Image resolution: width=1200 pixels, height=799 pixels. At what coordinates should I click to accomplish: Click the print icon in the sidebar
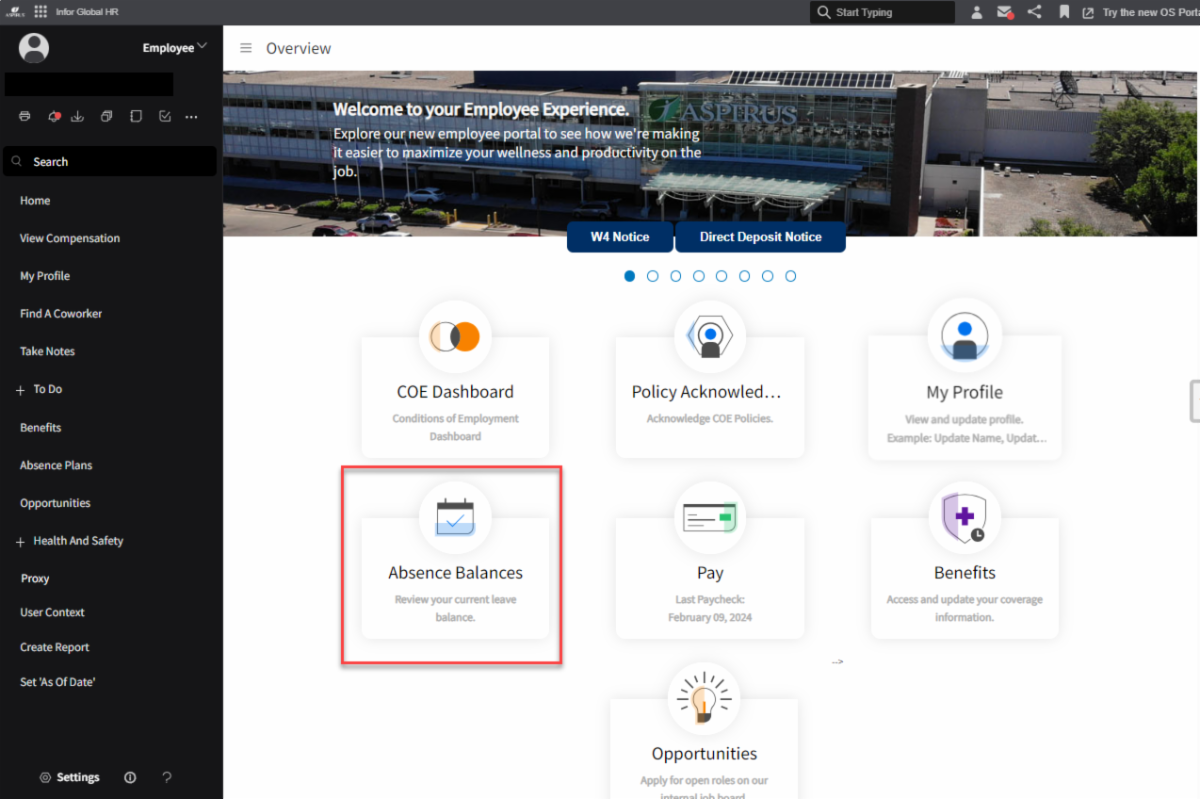coord(25,117)
